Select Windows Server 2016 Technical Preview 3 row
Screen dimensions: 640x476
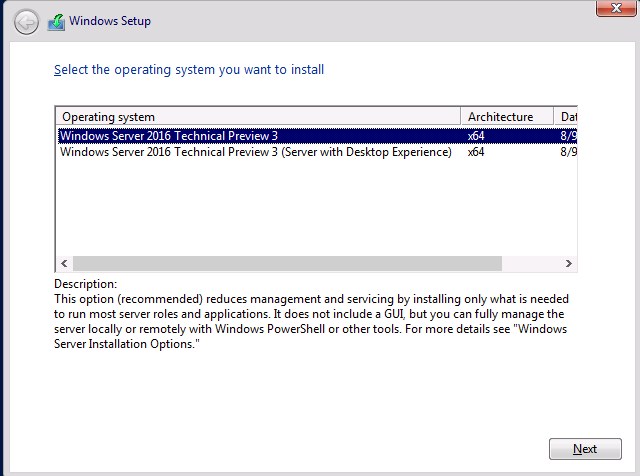pos(317,136)
